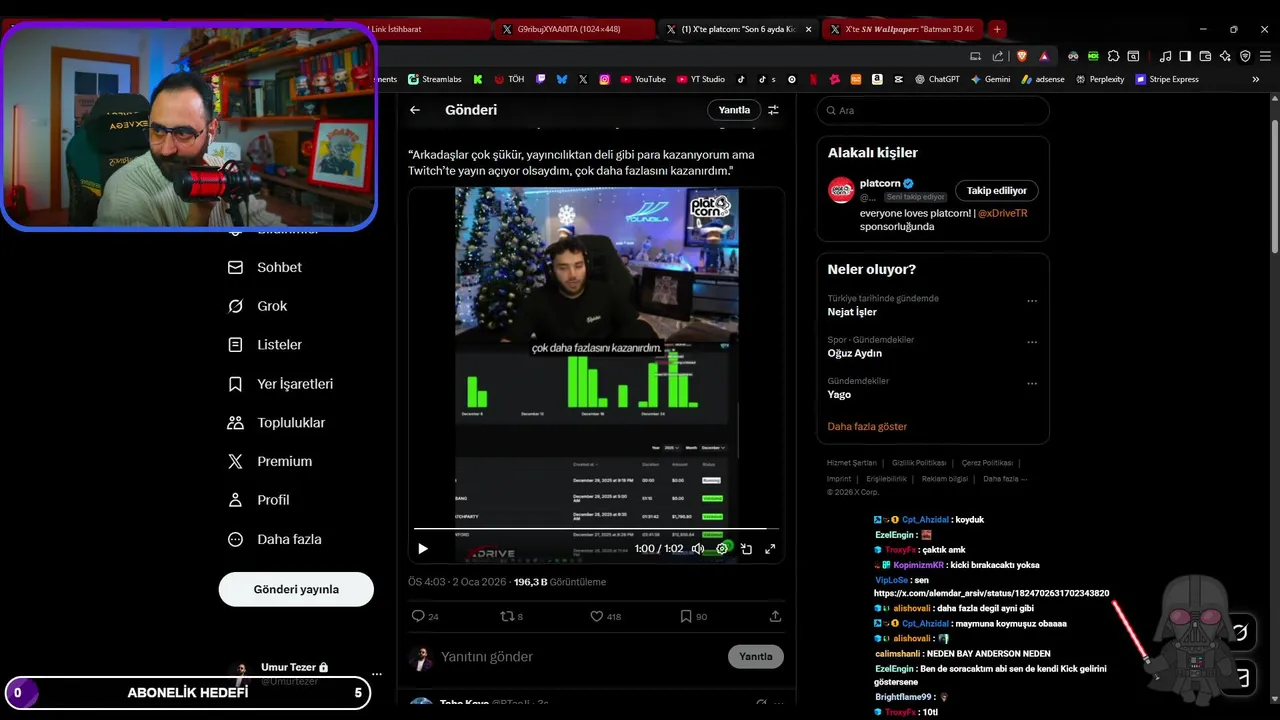Open ChatGPT bookmark
Screen dimensions: 1280x720
pyautogui.click(x=937, y=79)
